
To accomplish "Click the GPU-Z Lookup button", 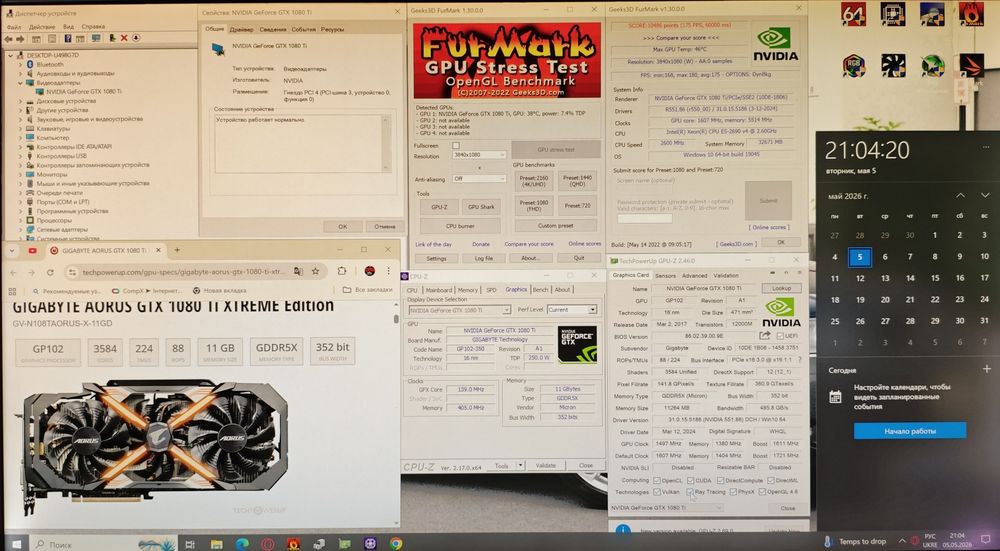I will pyautogui.click(x=781, y=288).
